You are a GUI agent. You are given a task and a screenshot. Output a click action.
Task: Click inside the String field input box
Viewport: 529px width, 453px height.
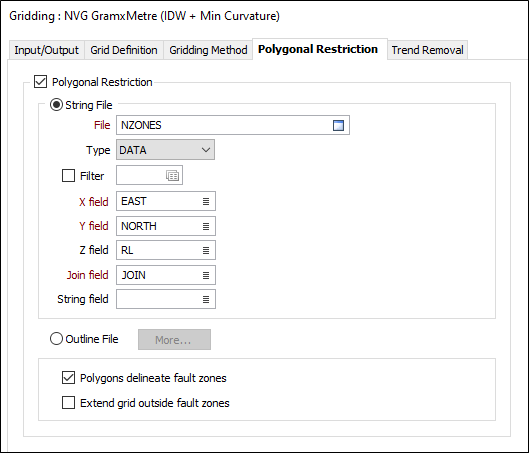click(x=159, y=299)
